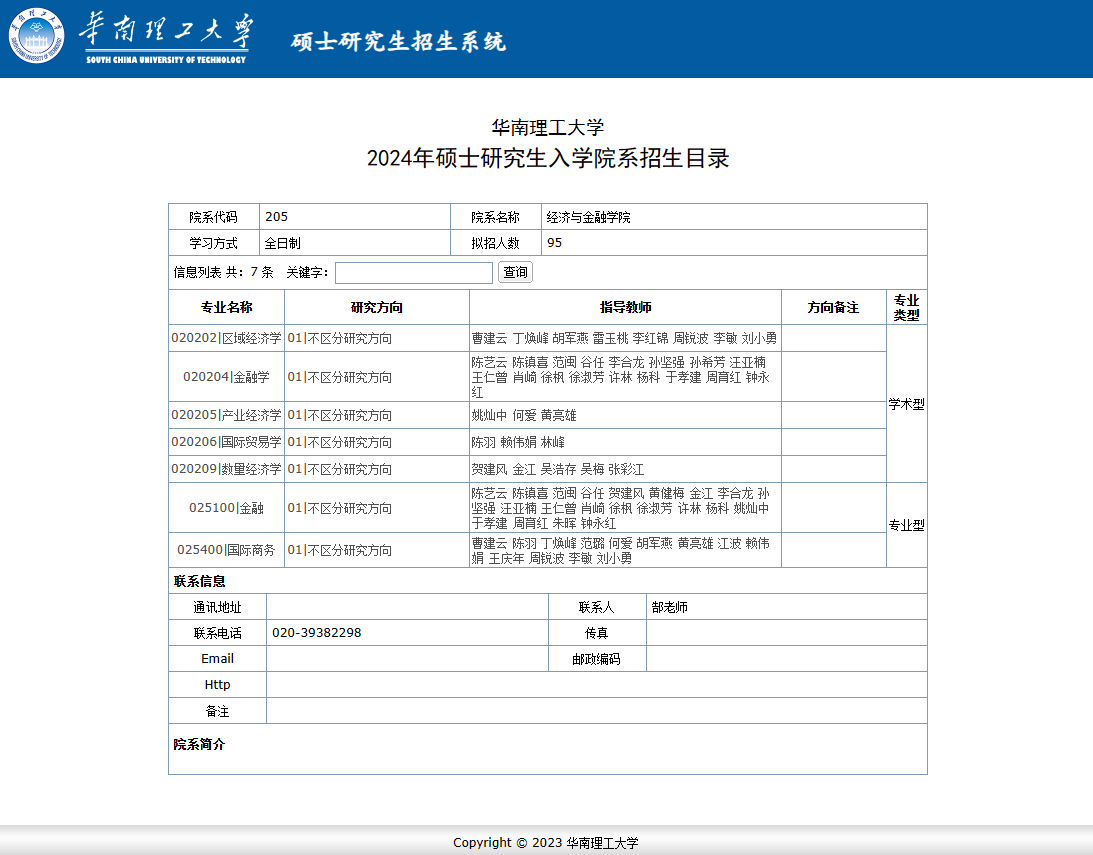Click the advisor list for 区域经济学
Viewport: 1093px width, 855px height.
tap(624, 338)
